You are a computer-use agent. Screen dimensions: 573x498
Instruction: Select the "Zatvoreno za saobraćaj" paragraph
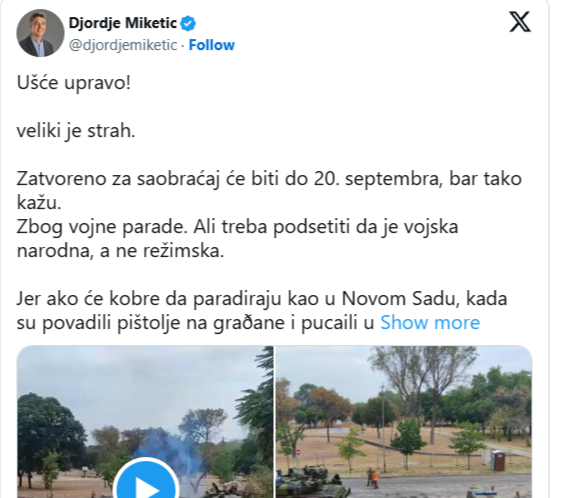(x=269, y=191)
